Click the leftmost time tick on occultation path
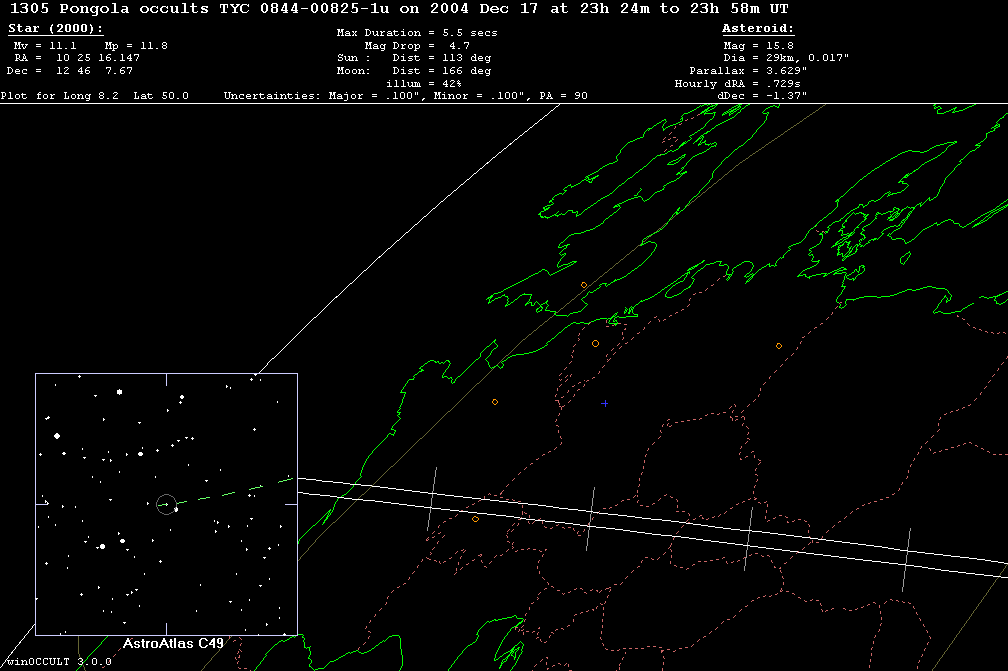 pos(432,499)
